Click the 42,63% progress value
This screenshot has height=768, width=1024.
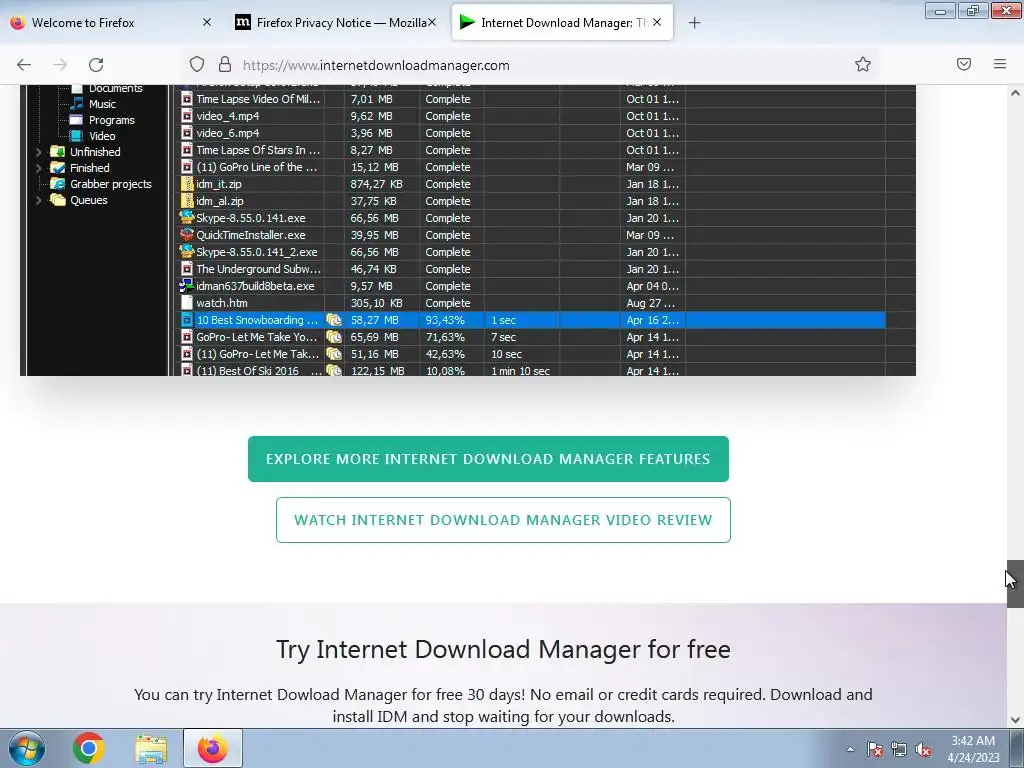pyautogui.click(x=445, y=354)
